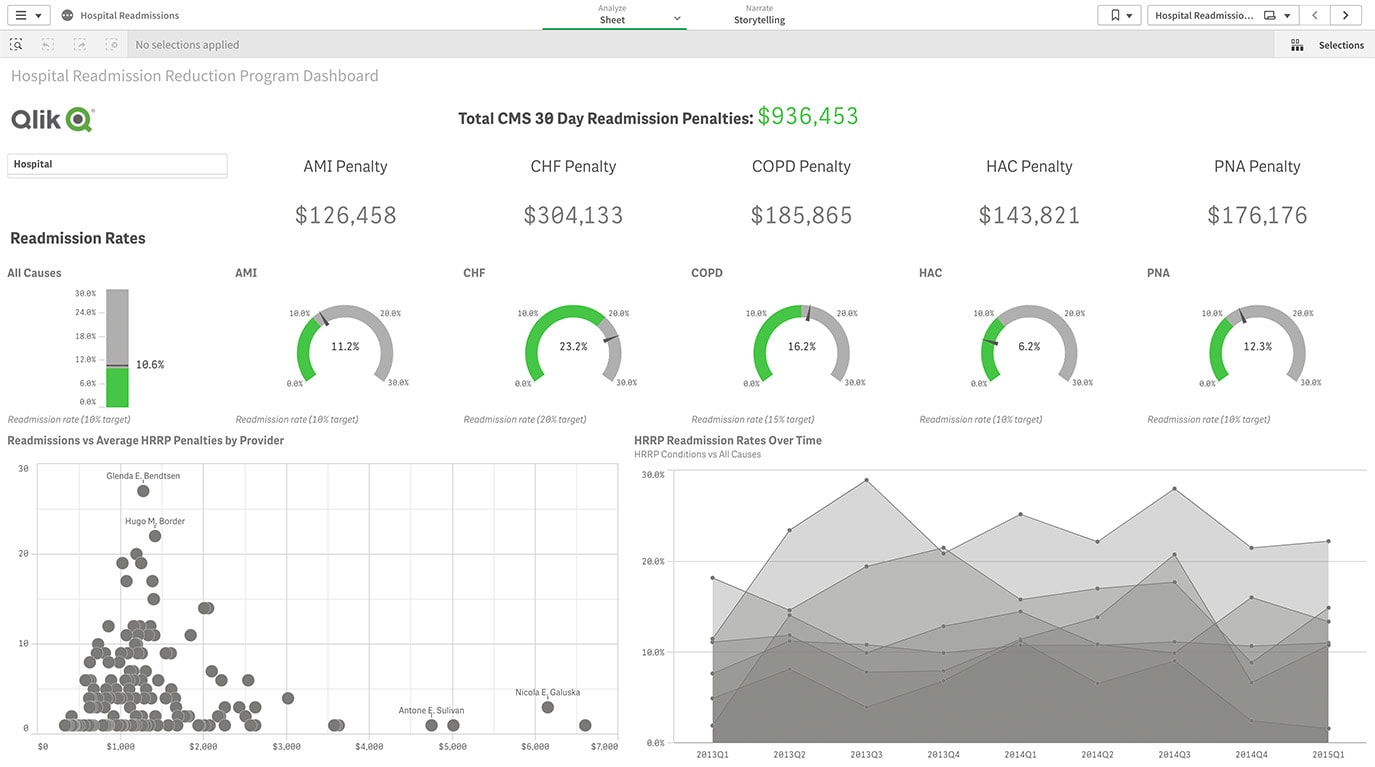Click the Antone E. Sulivan label

[431, 711]
